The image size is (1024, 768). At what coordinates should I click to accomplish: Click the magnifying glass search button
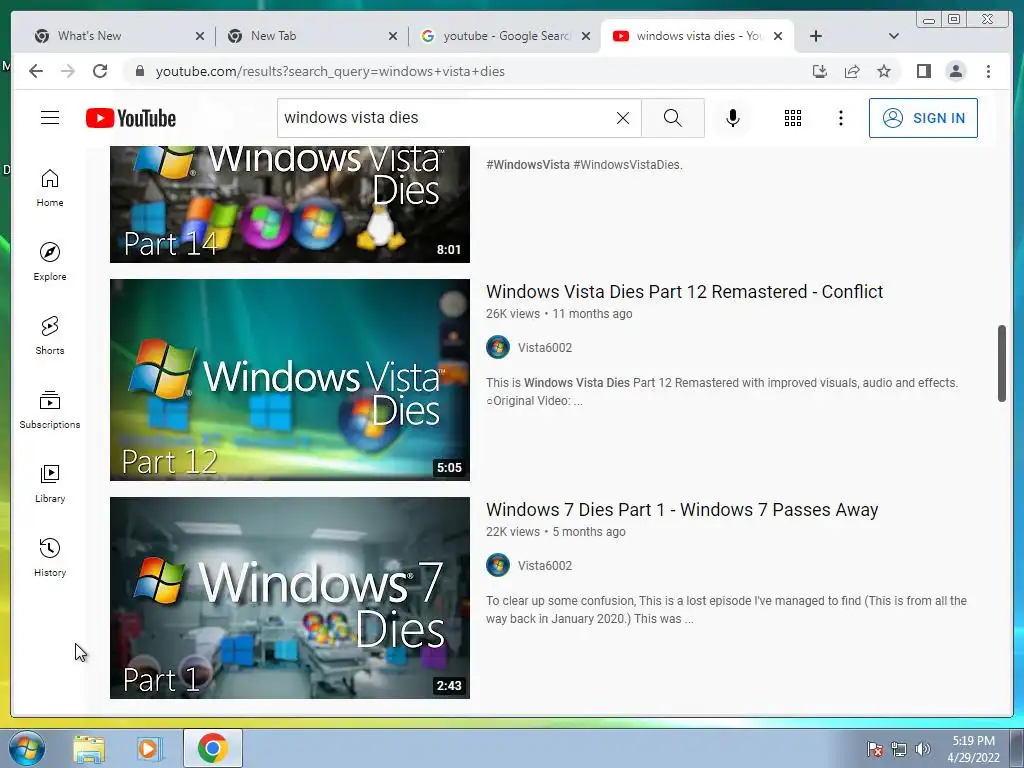(x=673, y=118)
